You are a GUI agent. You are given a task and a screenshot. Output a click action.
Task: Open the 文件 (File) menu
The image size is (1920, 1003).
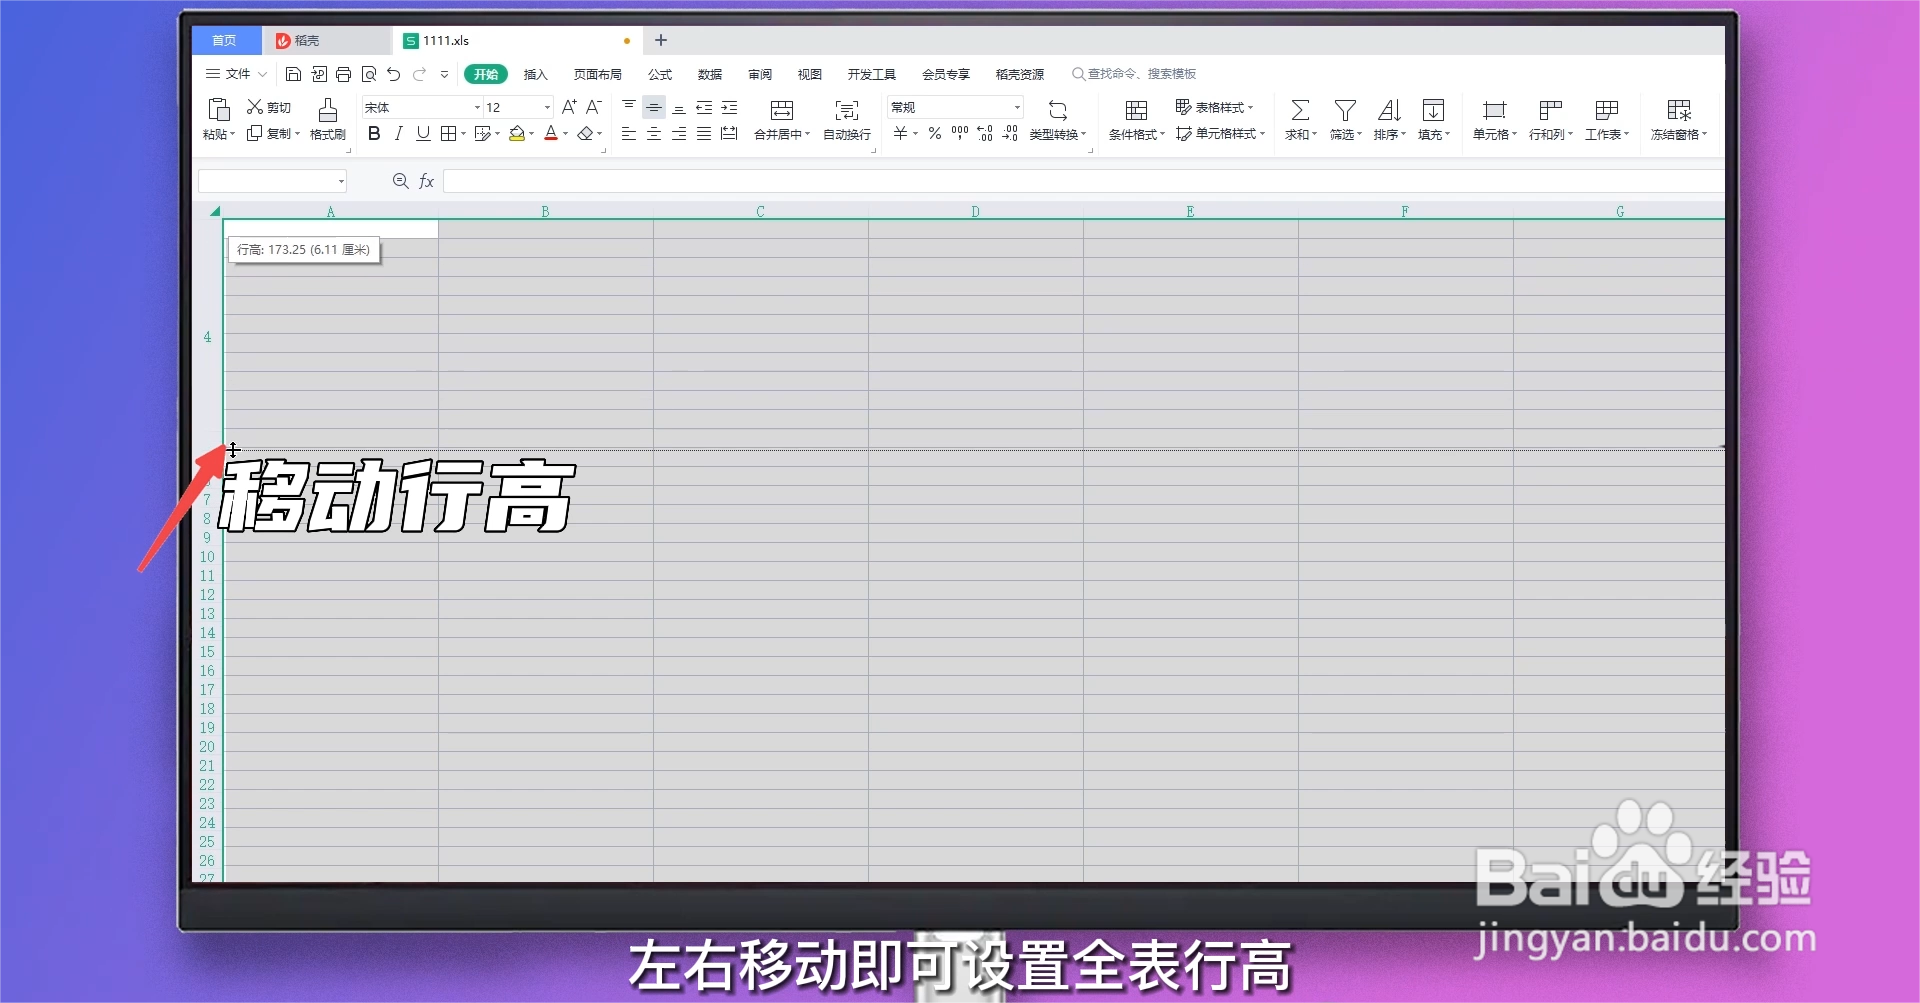tap(236, 74)
